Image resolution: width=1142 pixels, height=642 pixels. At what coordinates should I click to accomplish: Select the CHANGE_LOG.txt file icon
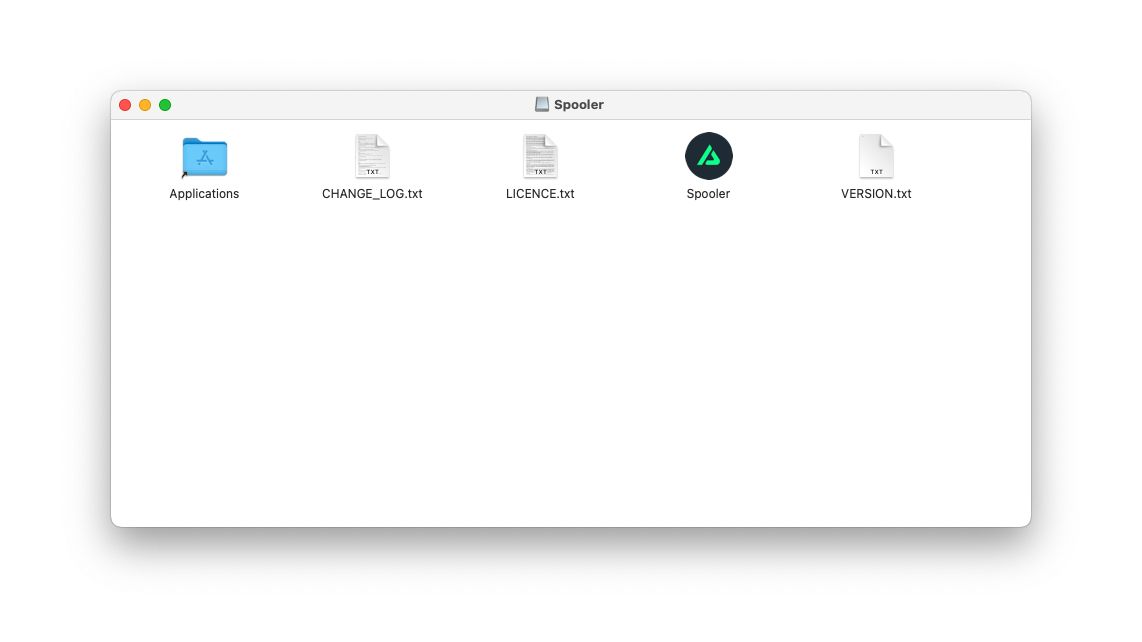point(372,156)
